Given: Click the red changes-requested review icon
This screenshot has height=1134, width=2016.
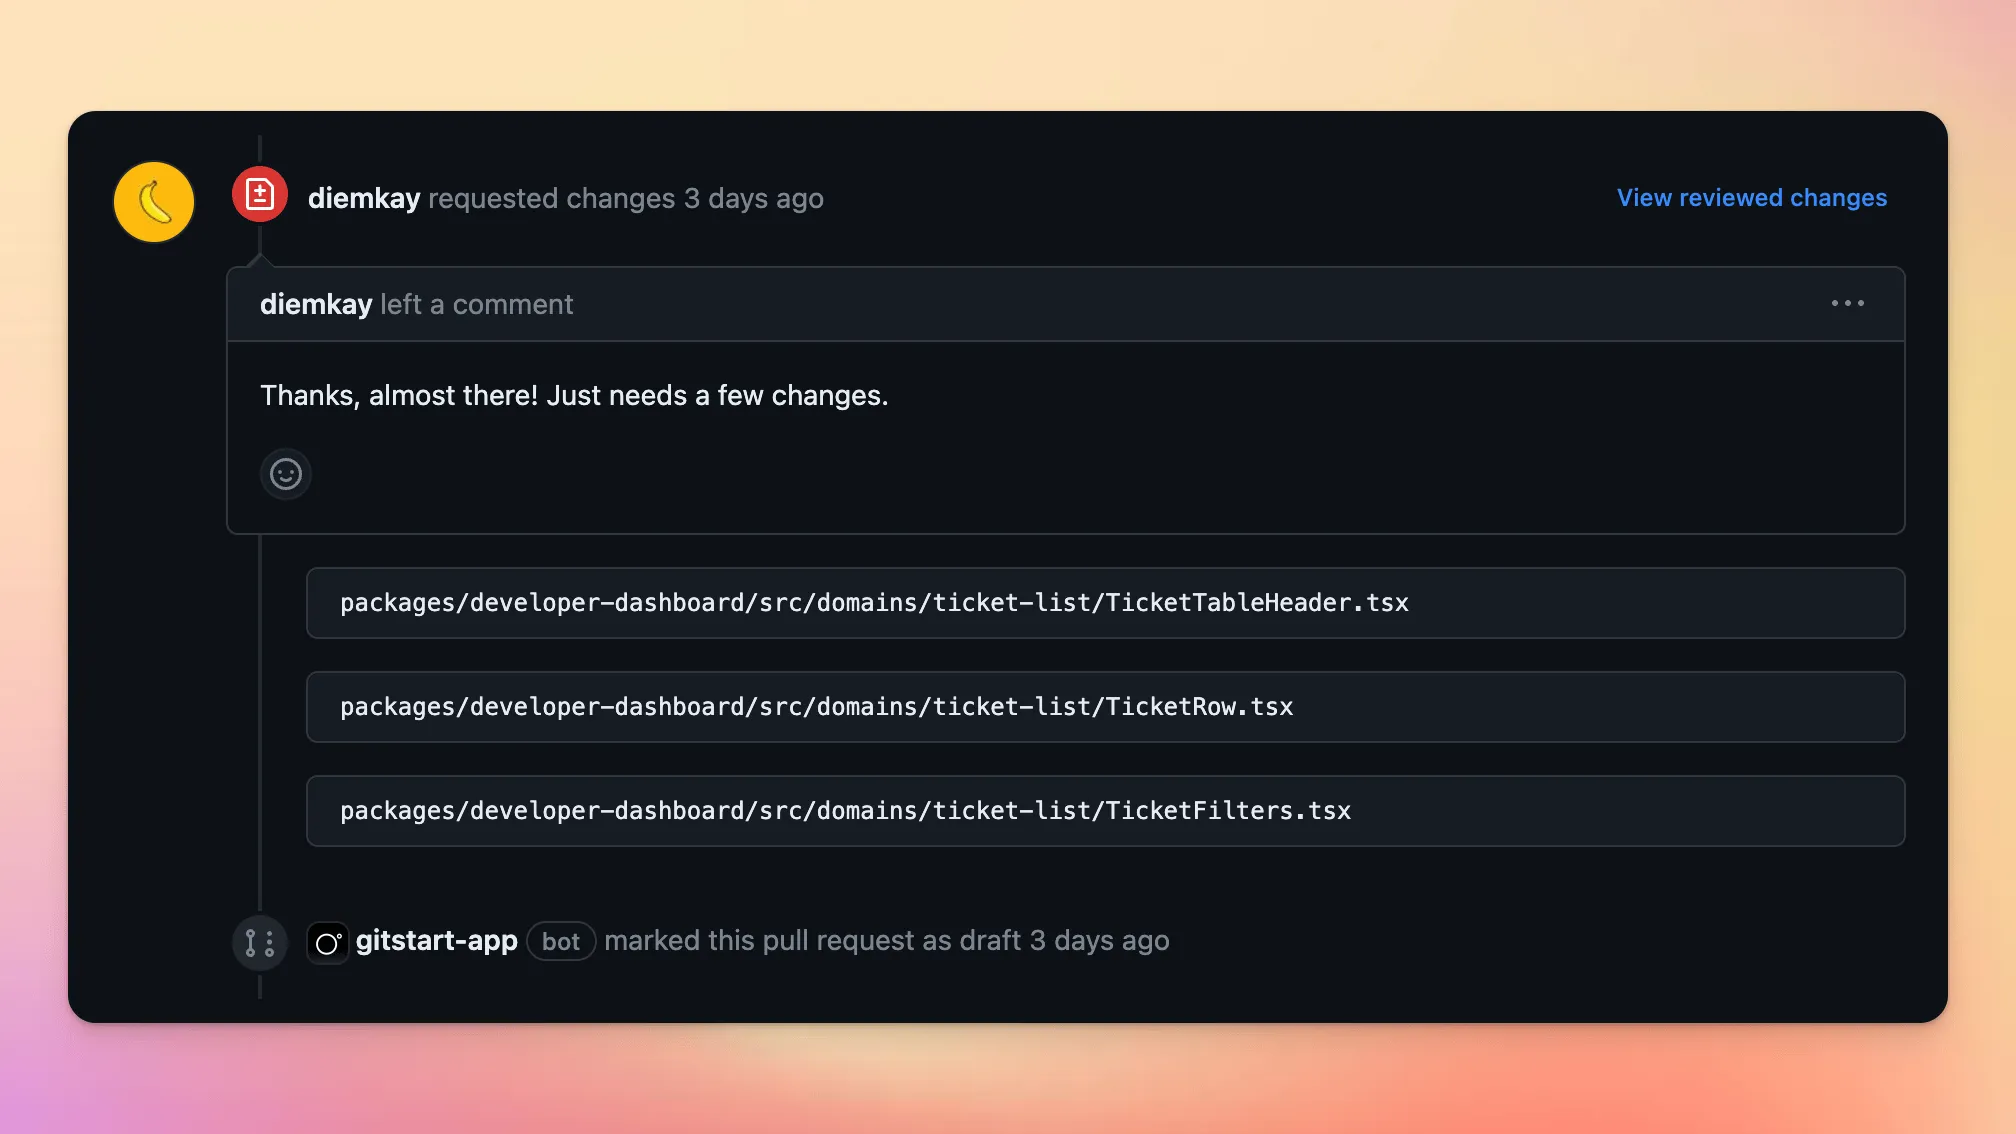Looking at the screenshot, I should click(259, 194).
